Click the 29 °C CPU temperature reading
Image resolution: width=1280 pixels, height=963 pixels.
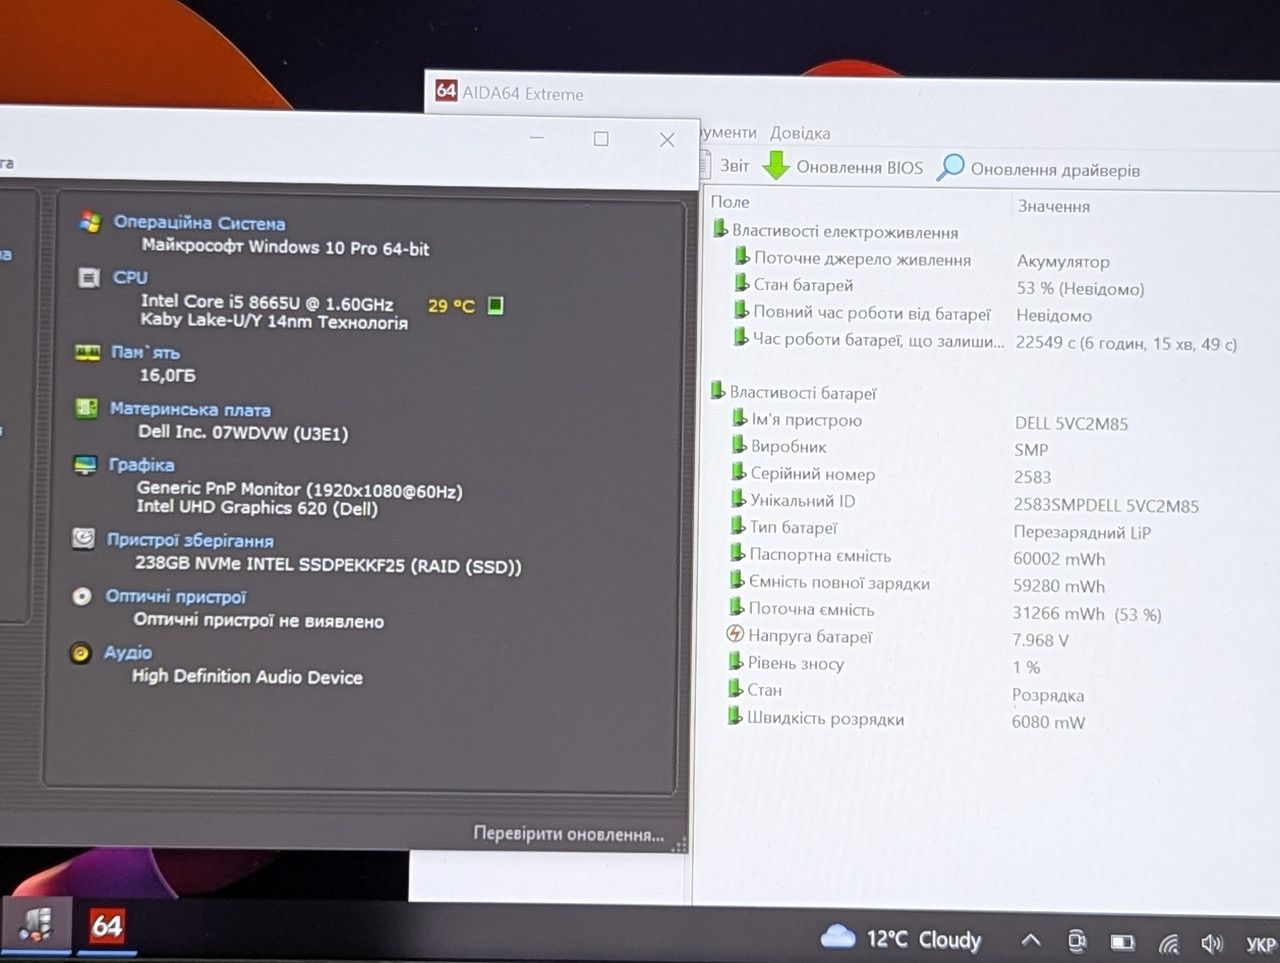(451, 305)
